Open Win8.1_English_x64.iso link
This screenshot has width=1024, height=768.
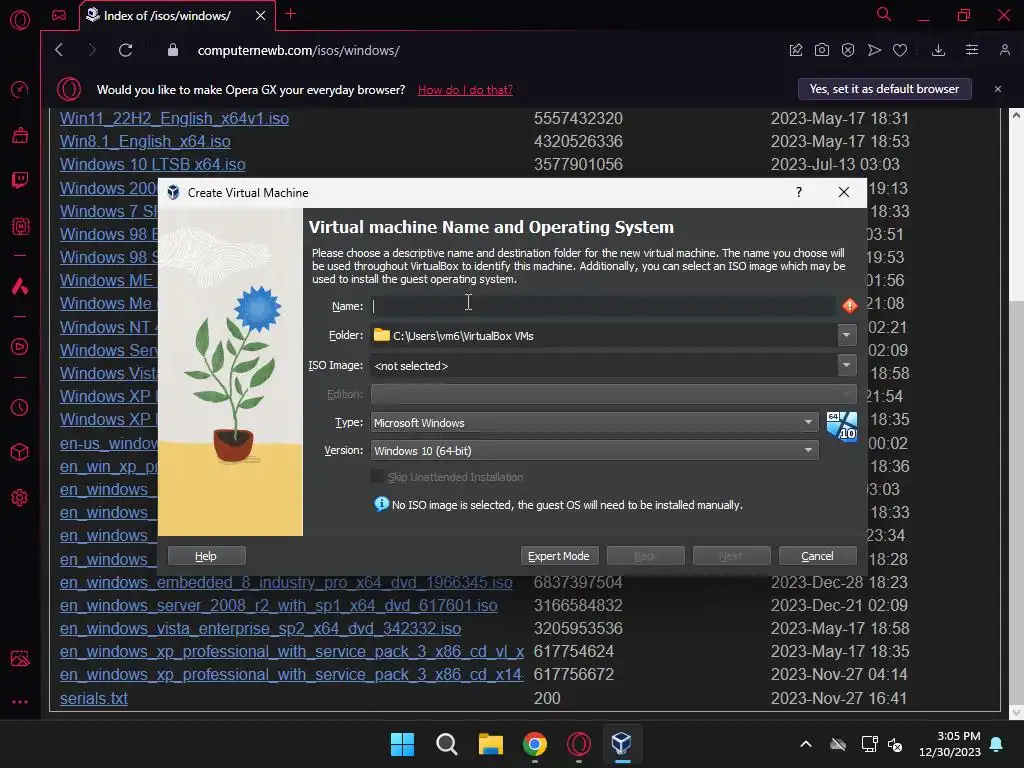(145, 141)
